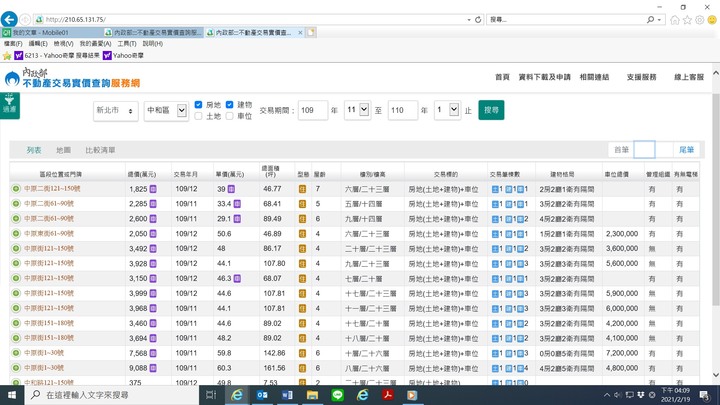This screenshot has width=720, height=405.
Task: Toggle the 房地 checkbox
Action: [198, 104]
